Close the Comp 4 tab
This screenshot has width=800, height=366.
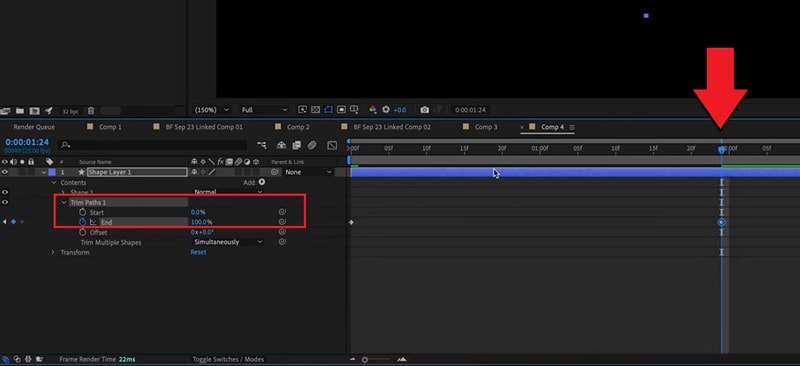point(521,127)
